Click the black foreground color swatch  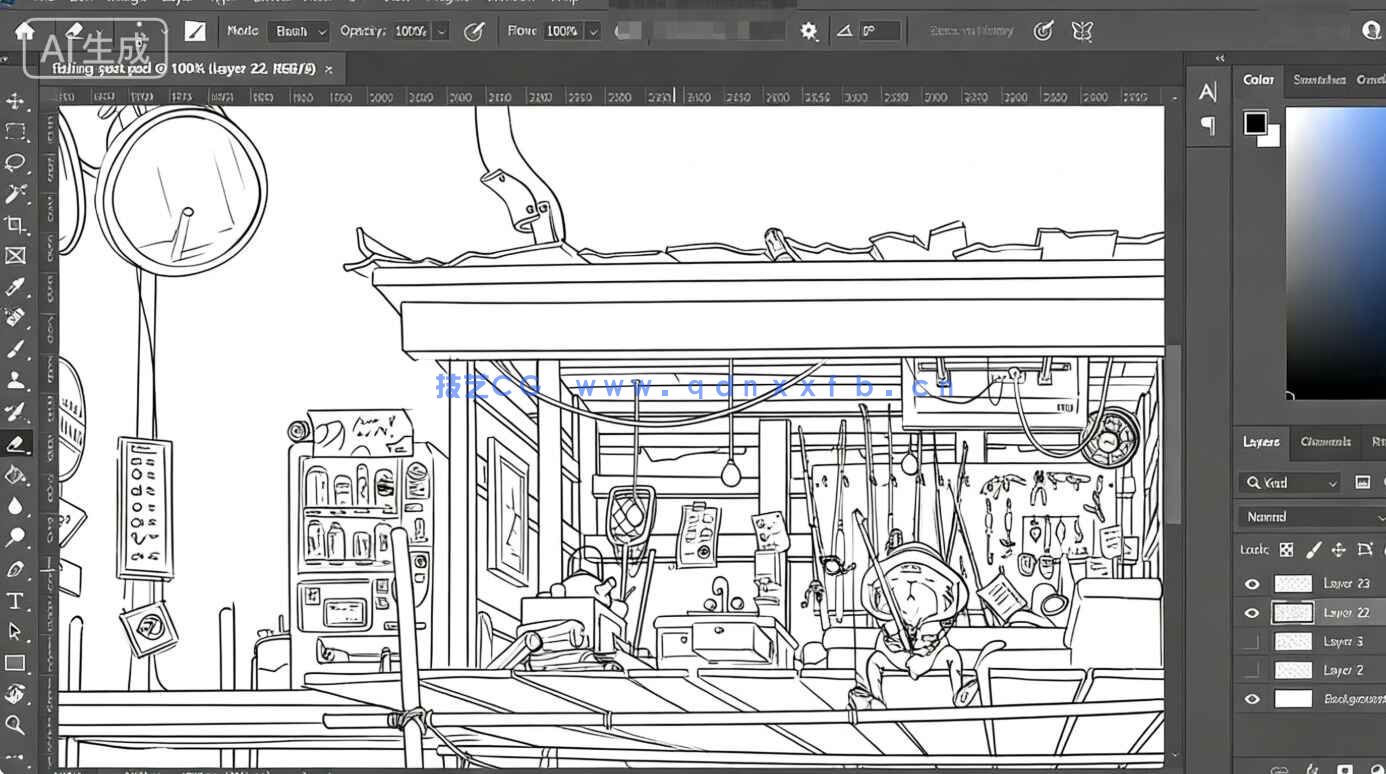[x=1255, y=123]
